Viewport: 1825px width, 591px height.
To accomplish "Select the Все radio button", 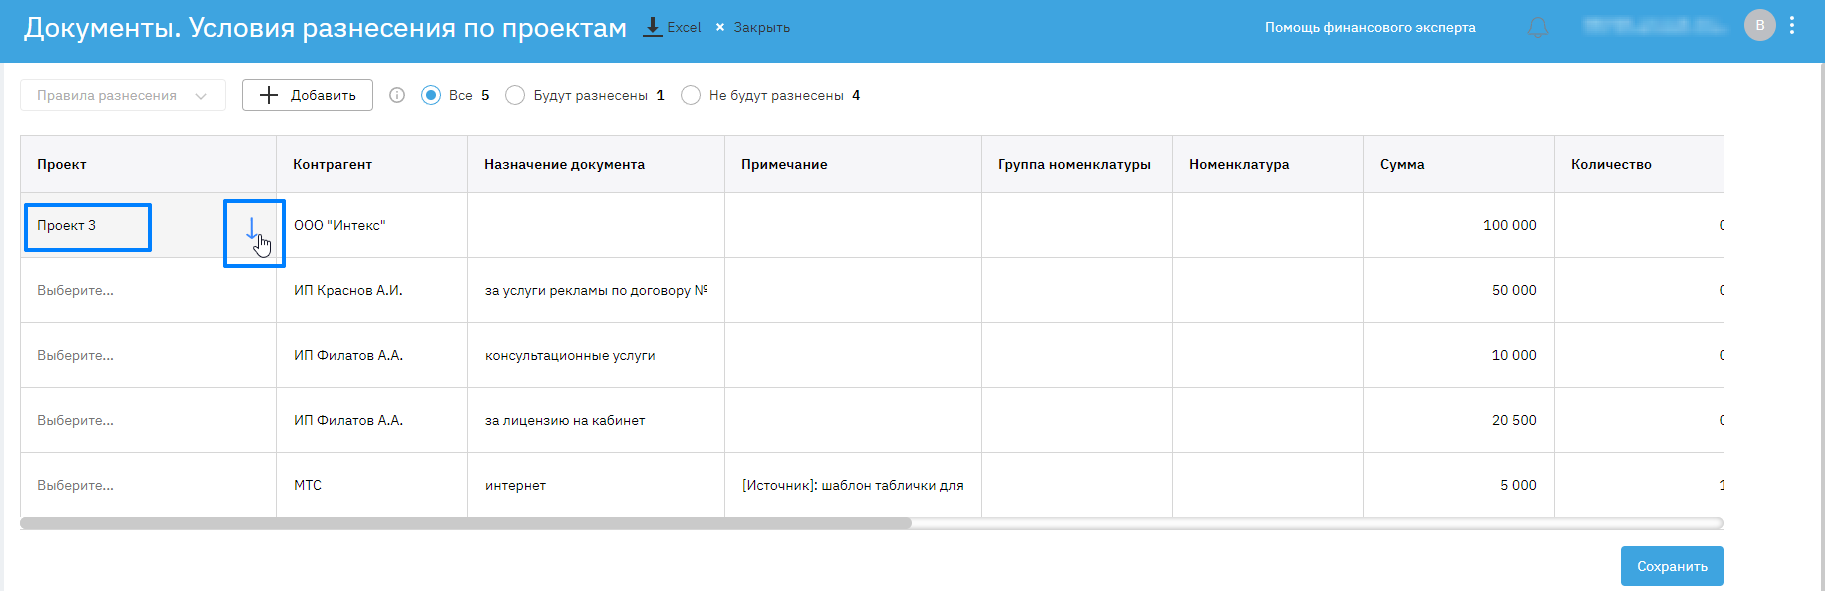I will 431,95.
